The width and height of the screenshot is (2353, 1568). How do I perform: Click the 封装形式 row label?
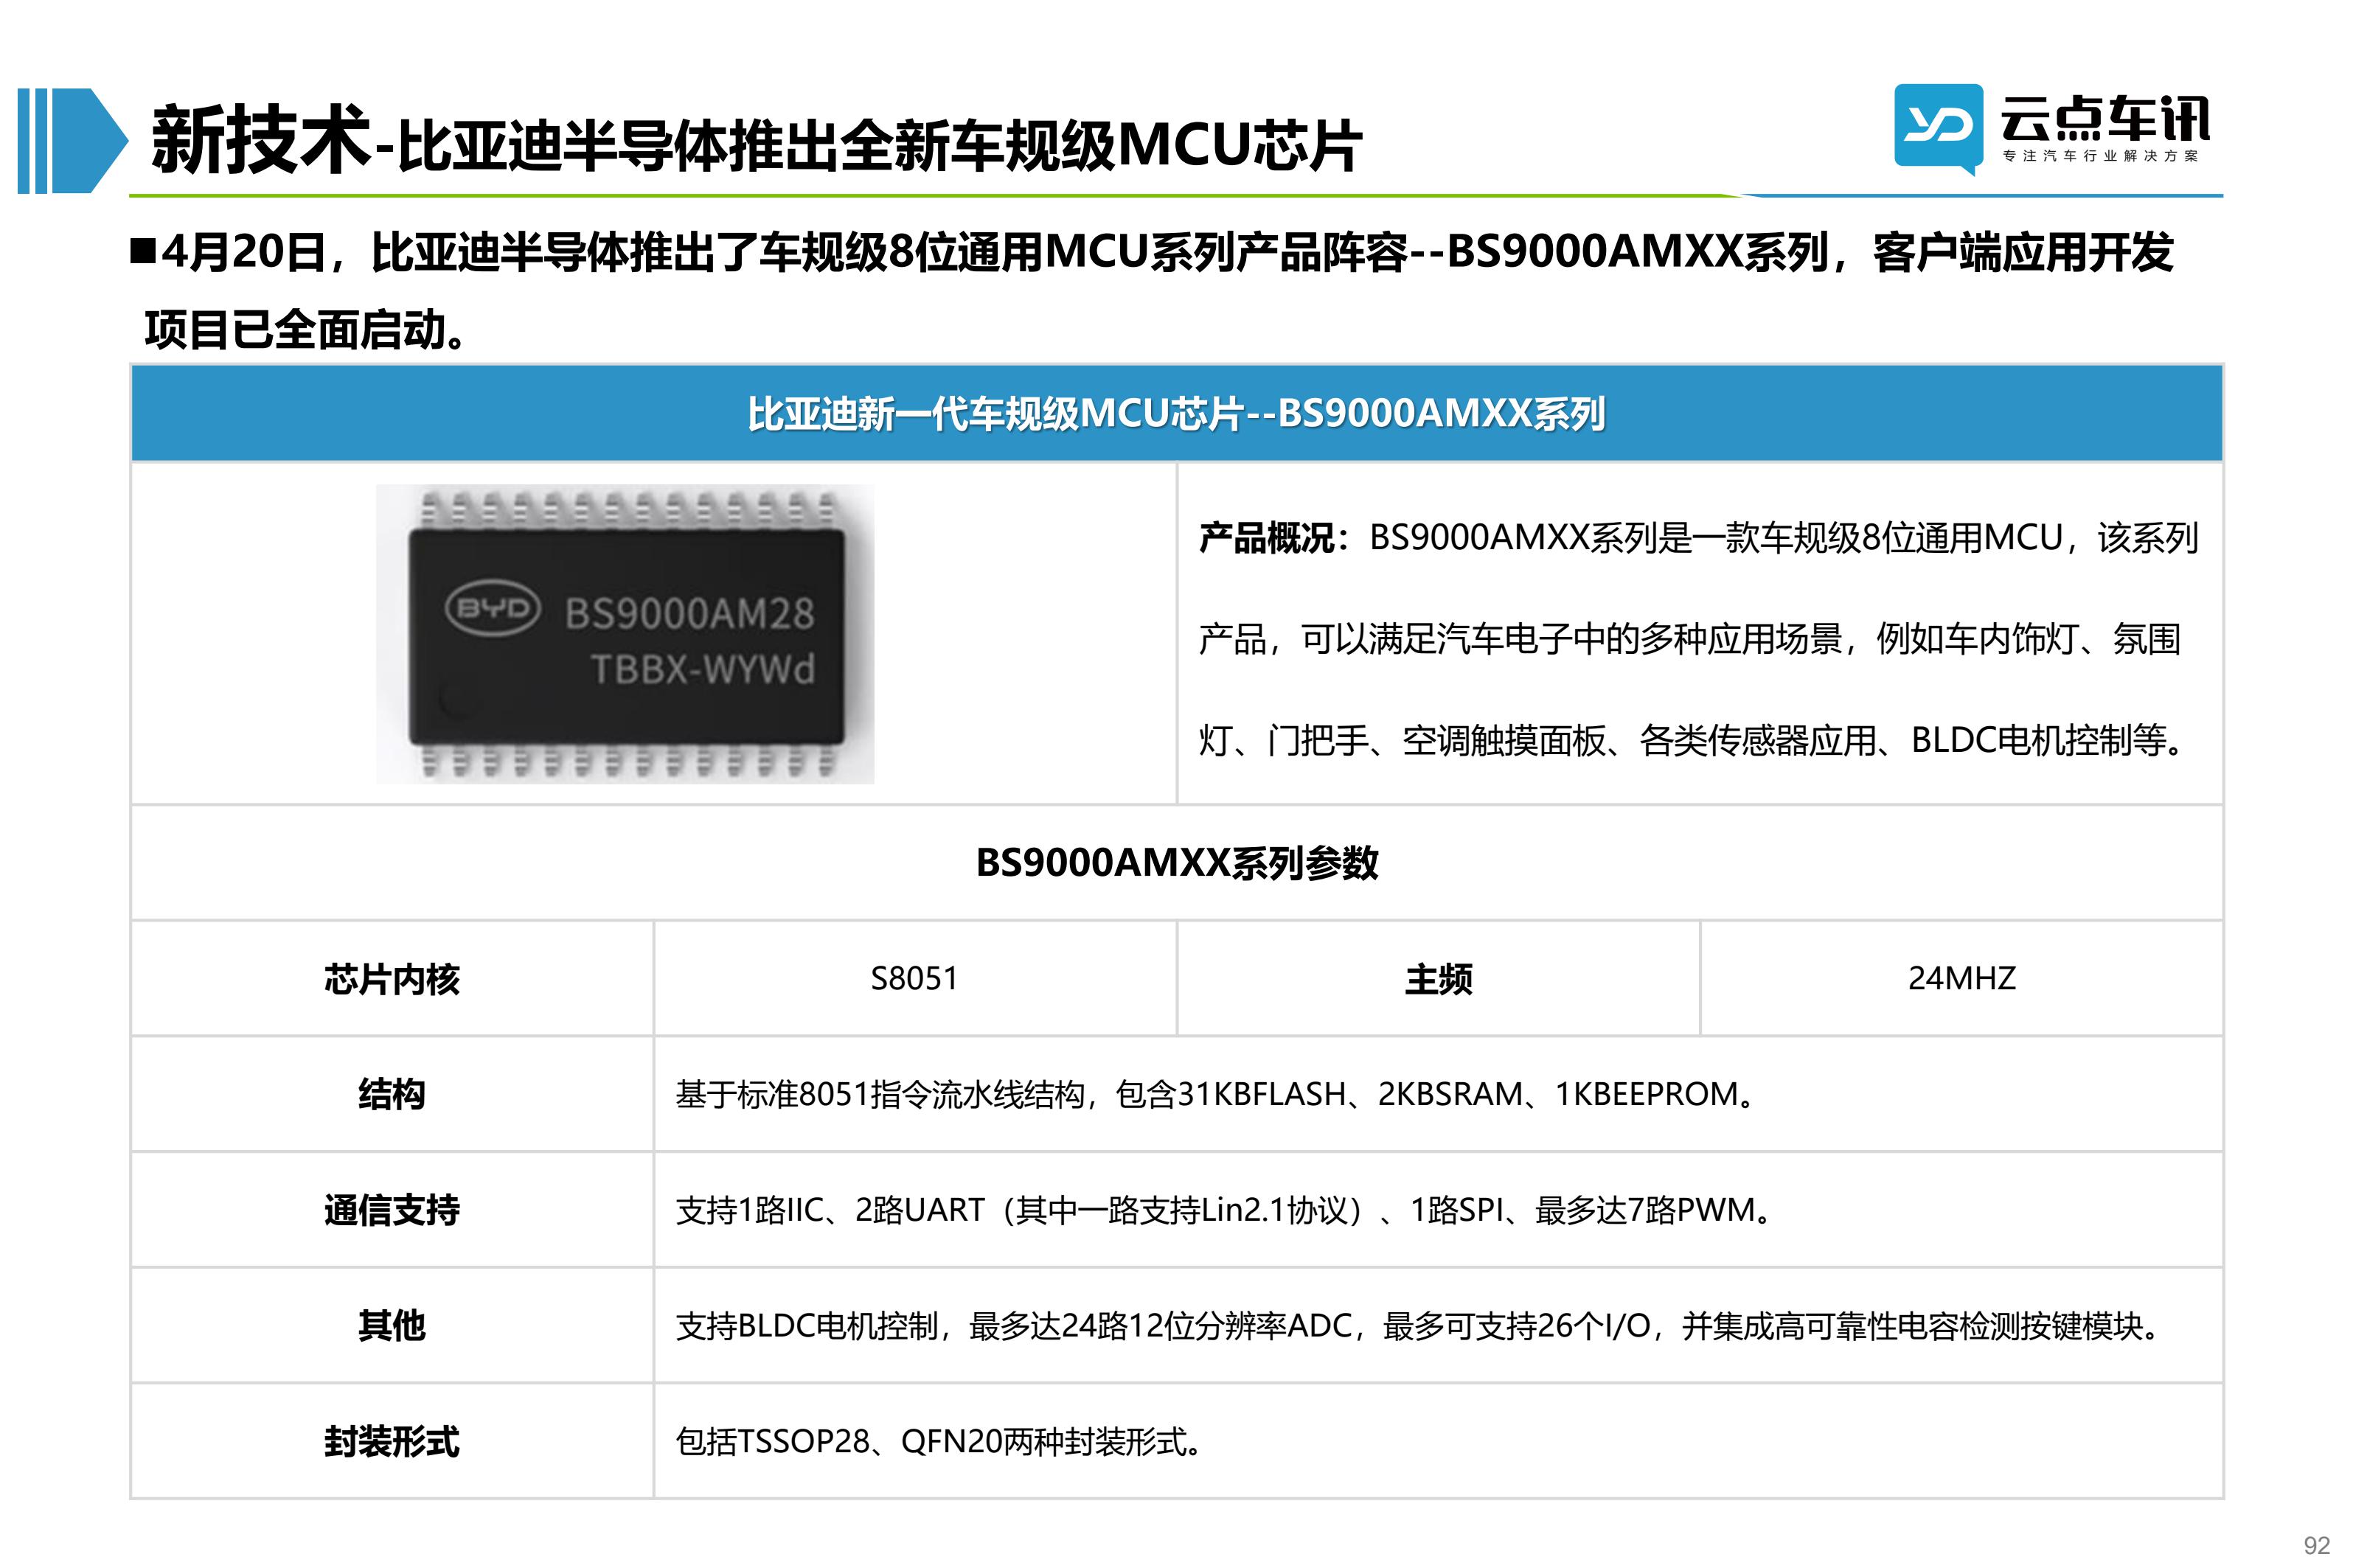click(x=391, y=1441)
